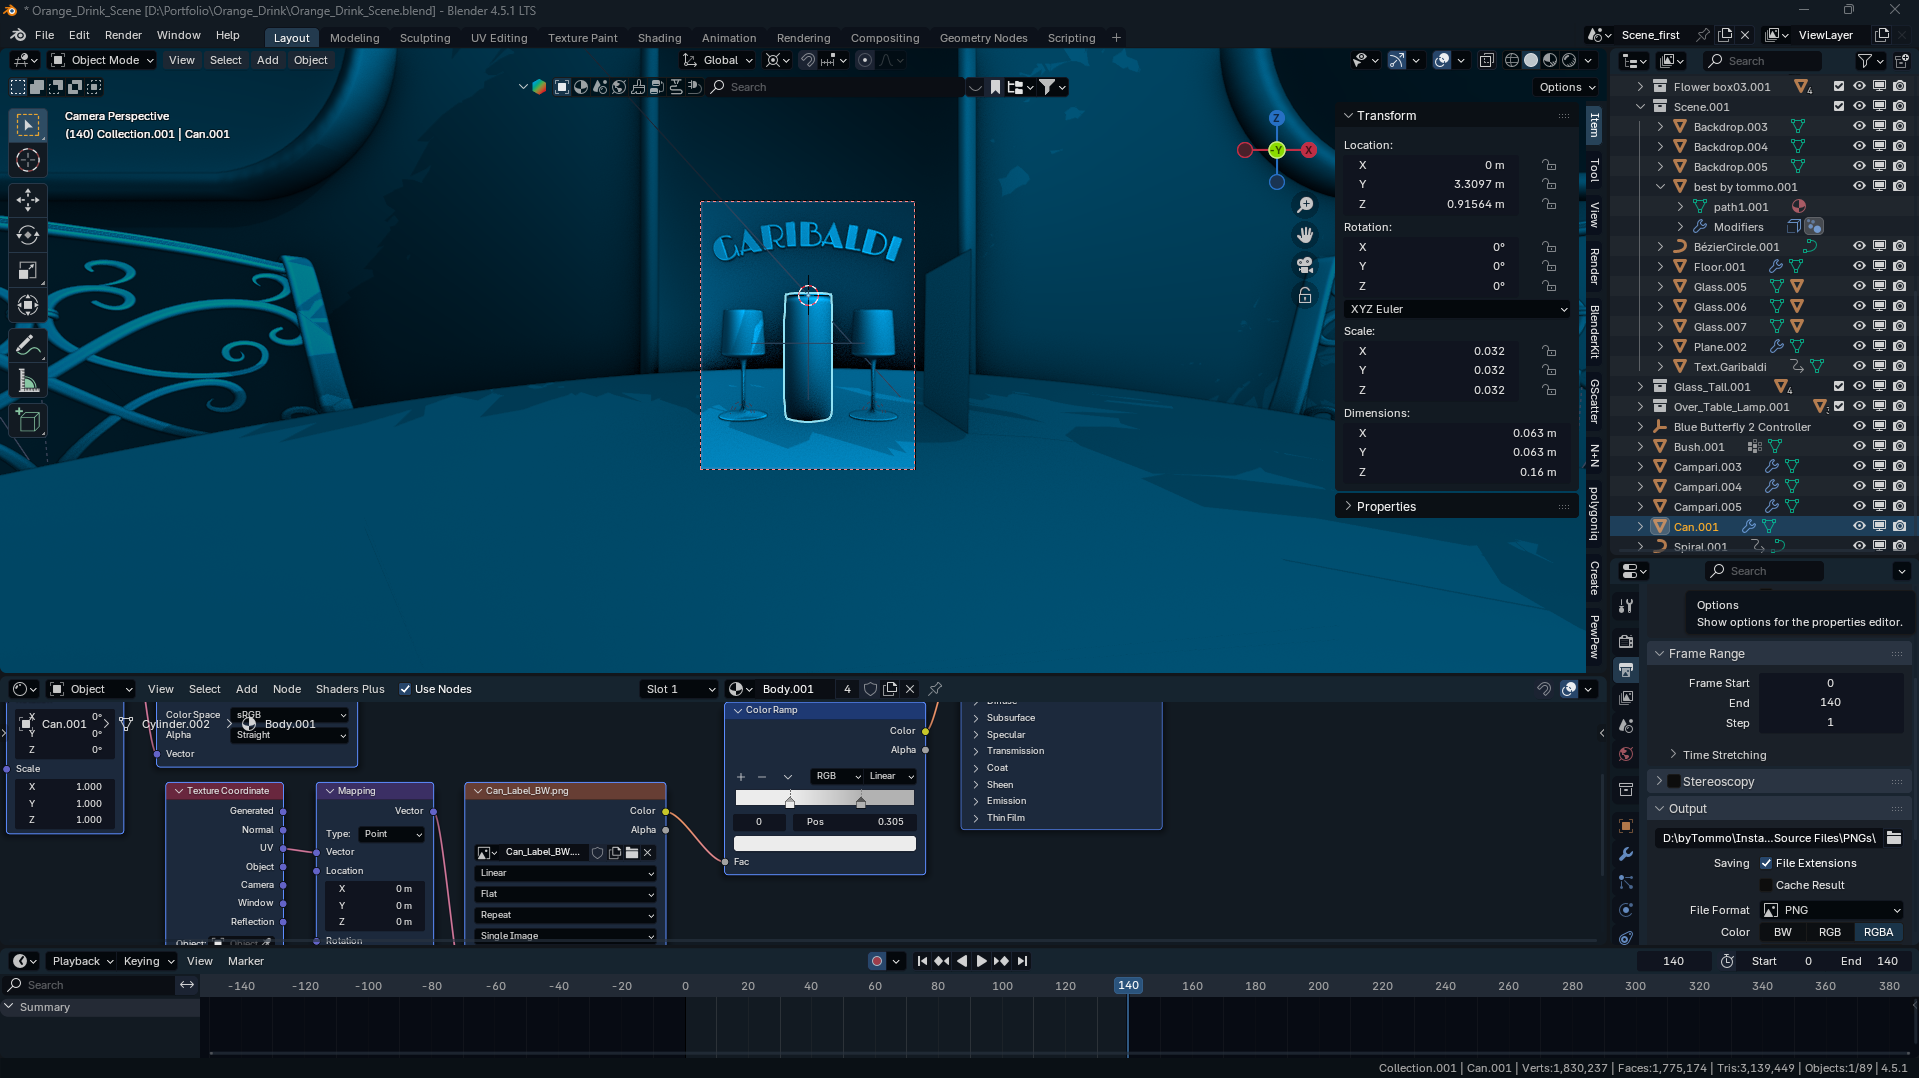The width and height of the screenshot is (1919, 1078).
Task: Switch to Shading workspace tab
Action: (x=659, y=38)
